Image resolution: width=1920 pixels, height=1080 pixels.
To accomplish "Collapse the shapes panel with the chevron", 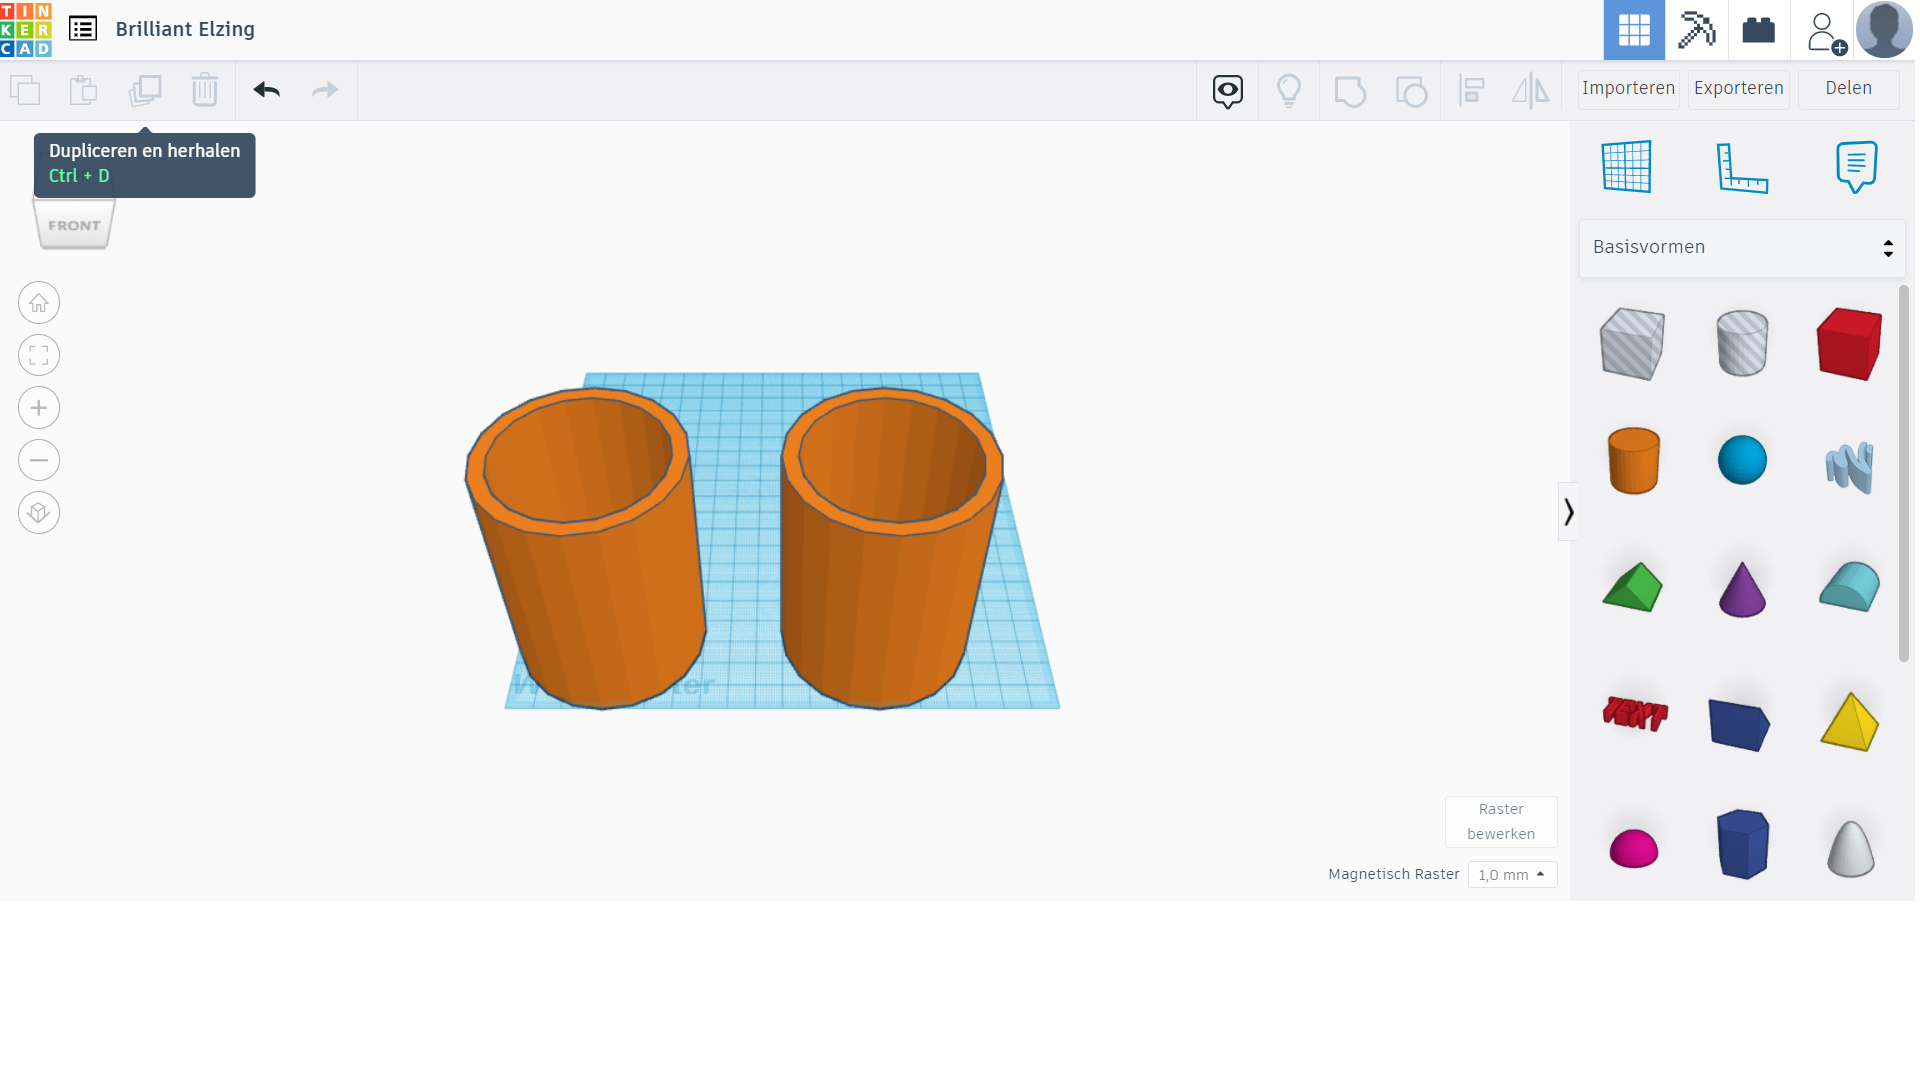I will coord(1568,512).
